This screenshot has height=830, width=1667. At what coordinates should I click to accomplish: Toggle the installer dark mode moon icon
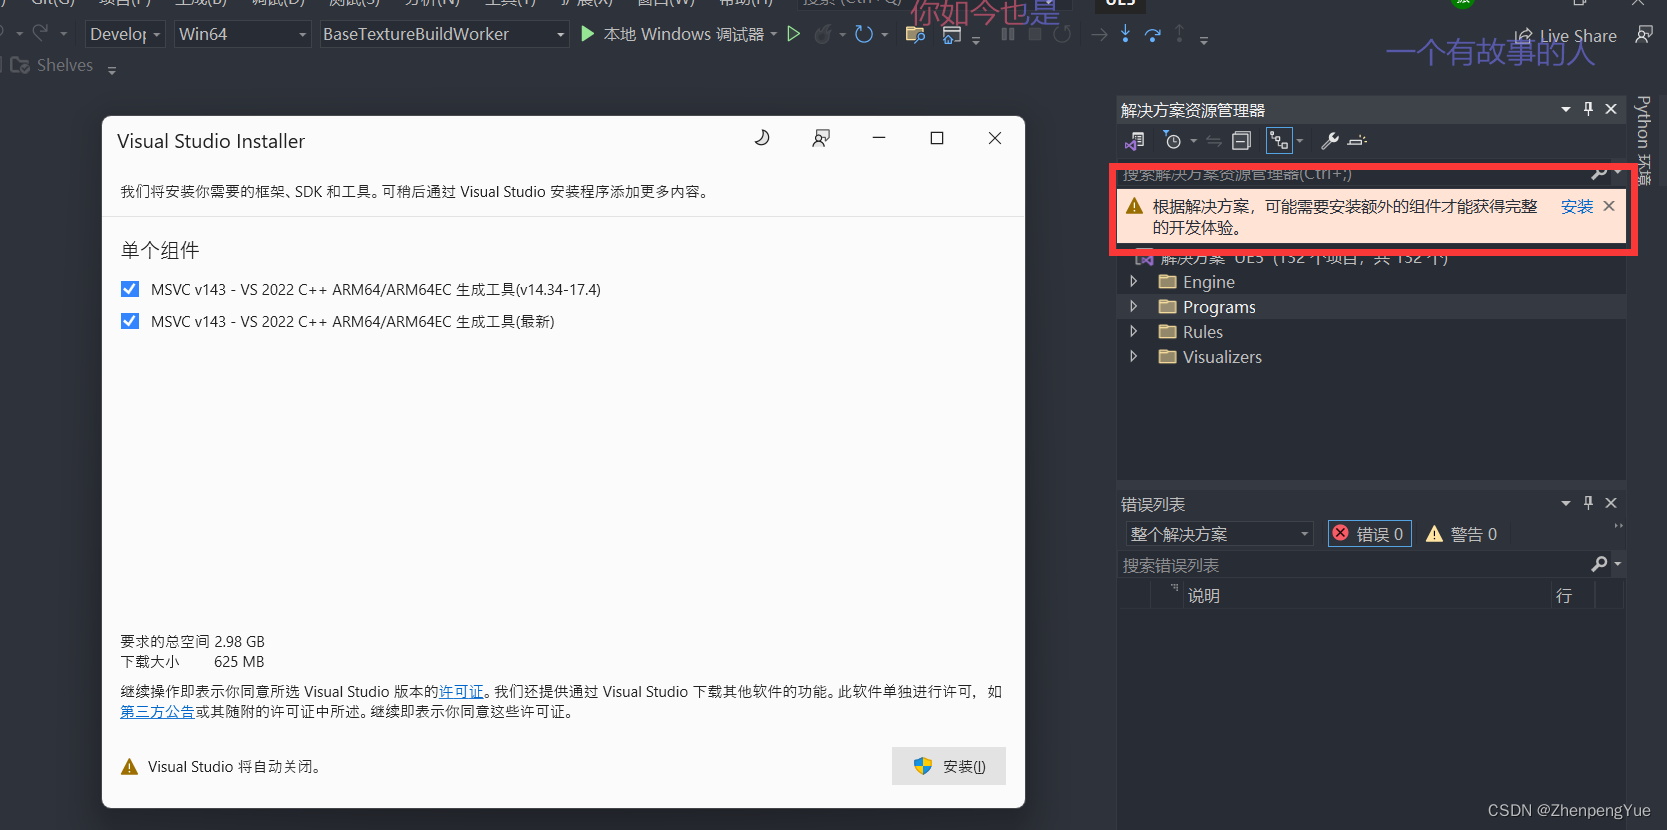[x=762, y=138]
